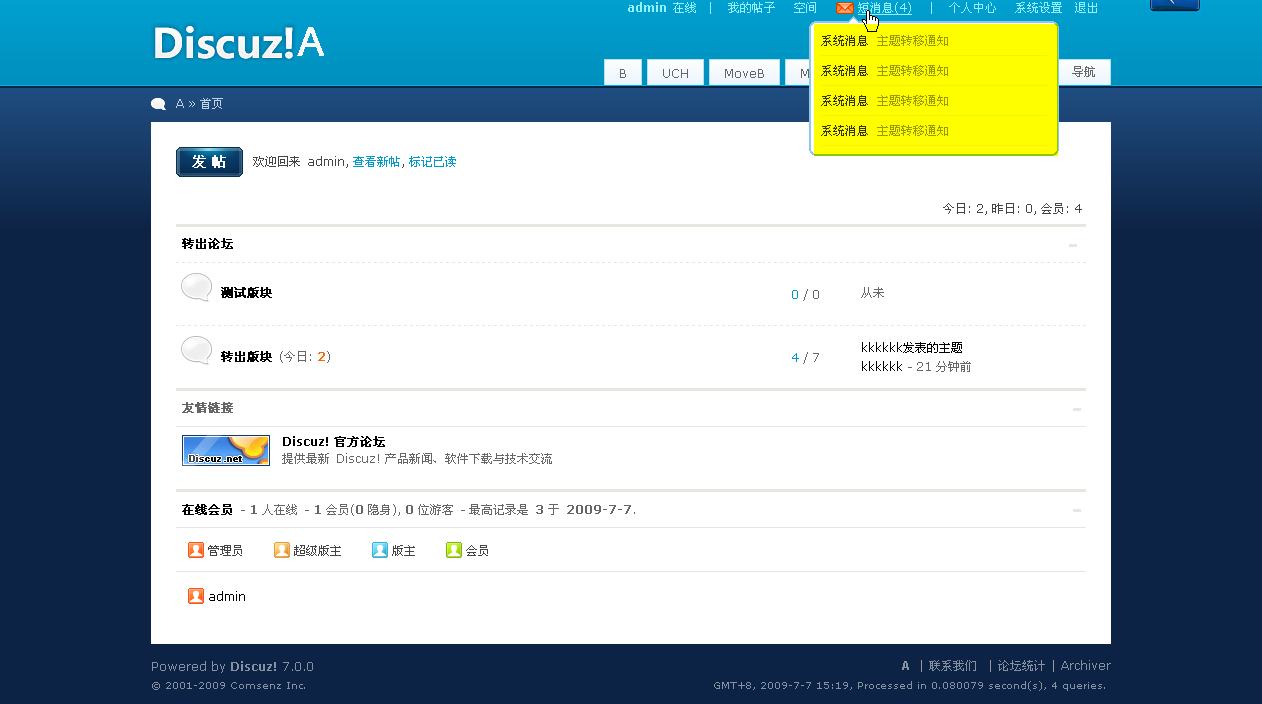Open the 转出论坛 category heading
The image size is (1262, 704).
(x=207, y=244)
